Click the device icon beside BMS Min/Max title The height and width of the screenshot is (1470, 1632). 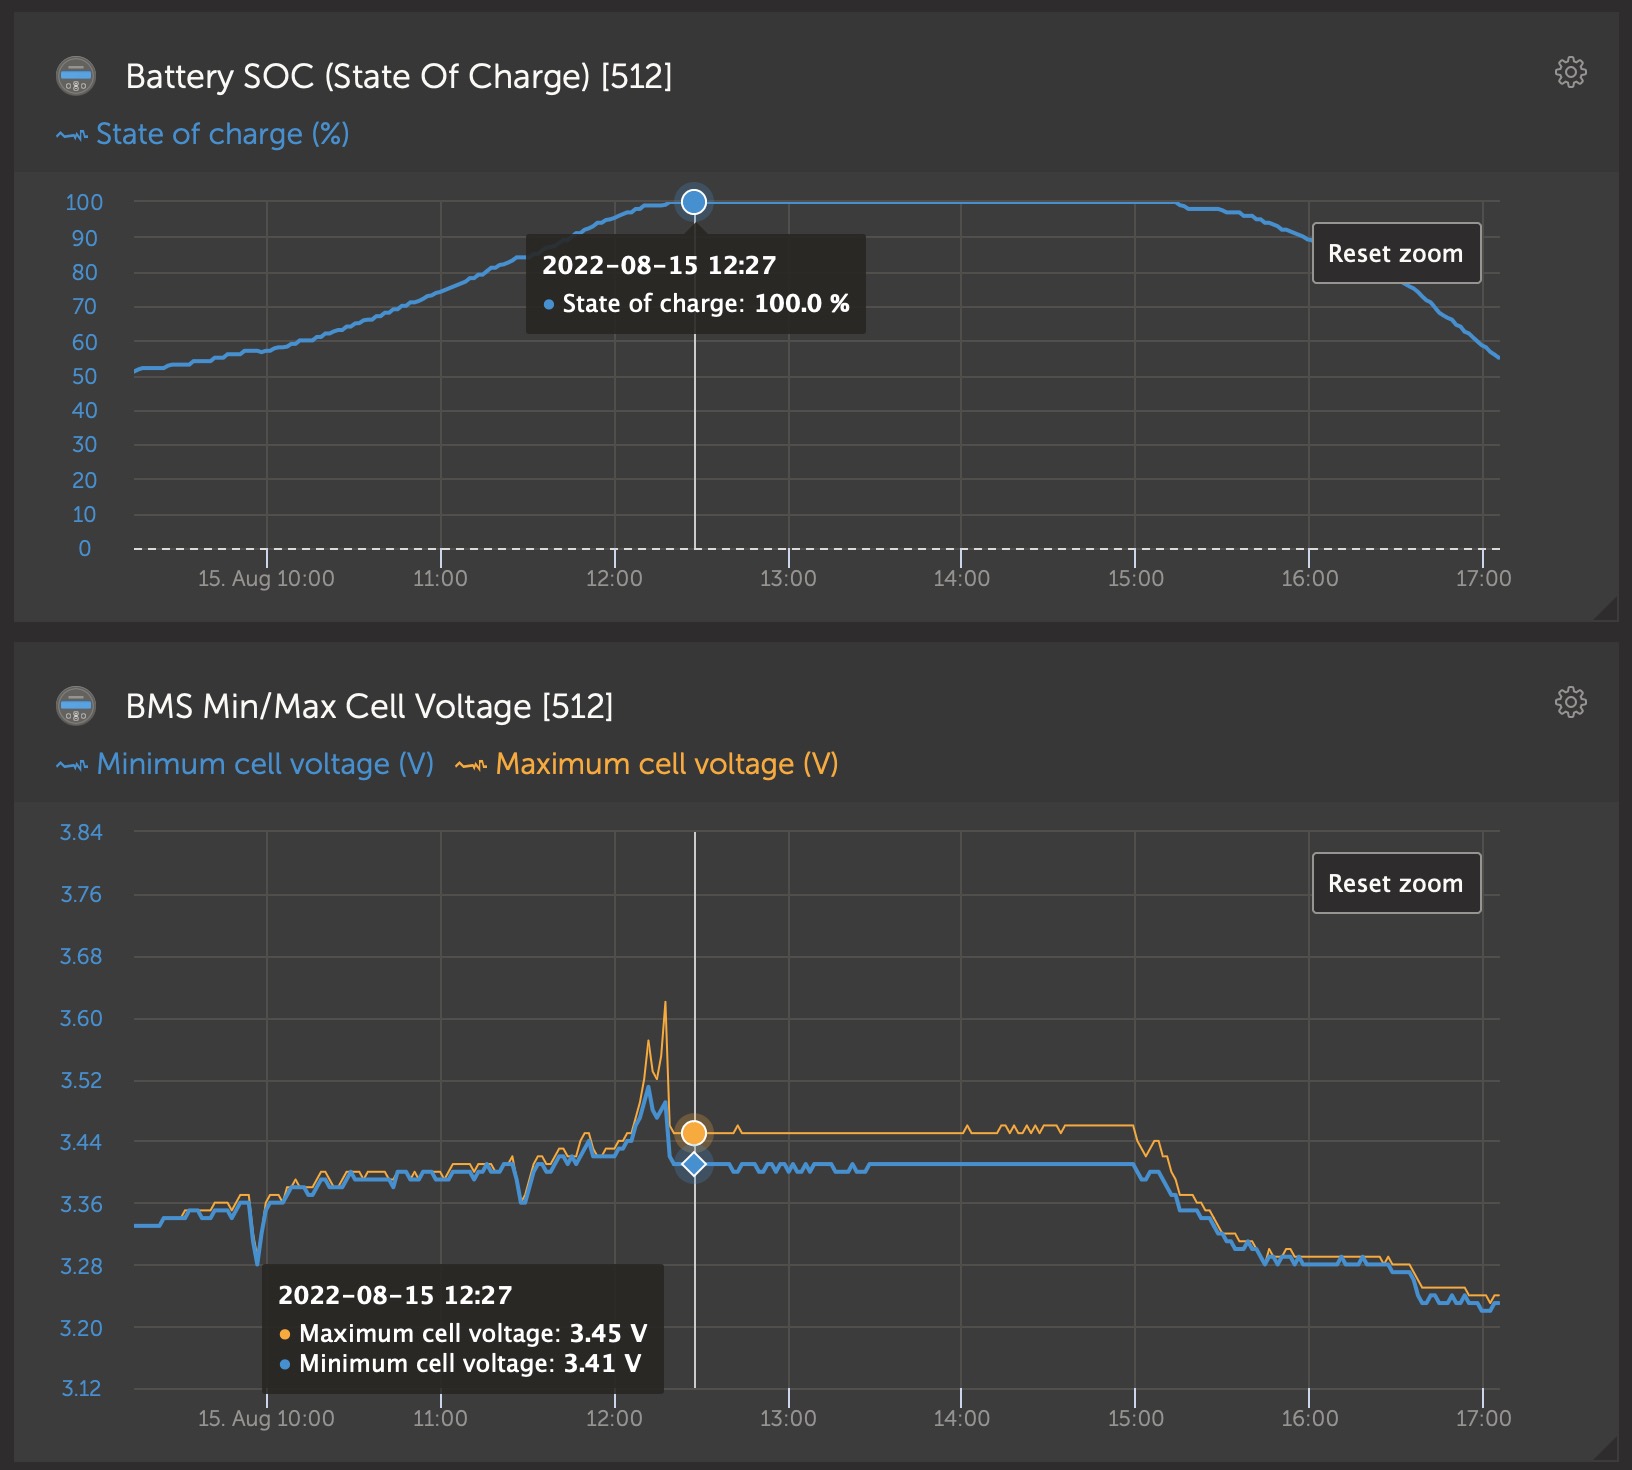pos(76,706)
